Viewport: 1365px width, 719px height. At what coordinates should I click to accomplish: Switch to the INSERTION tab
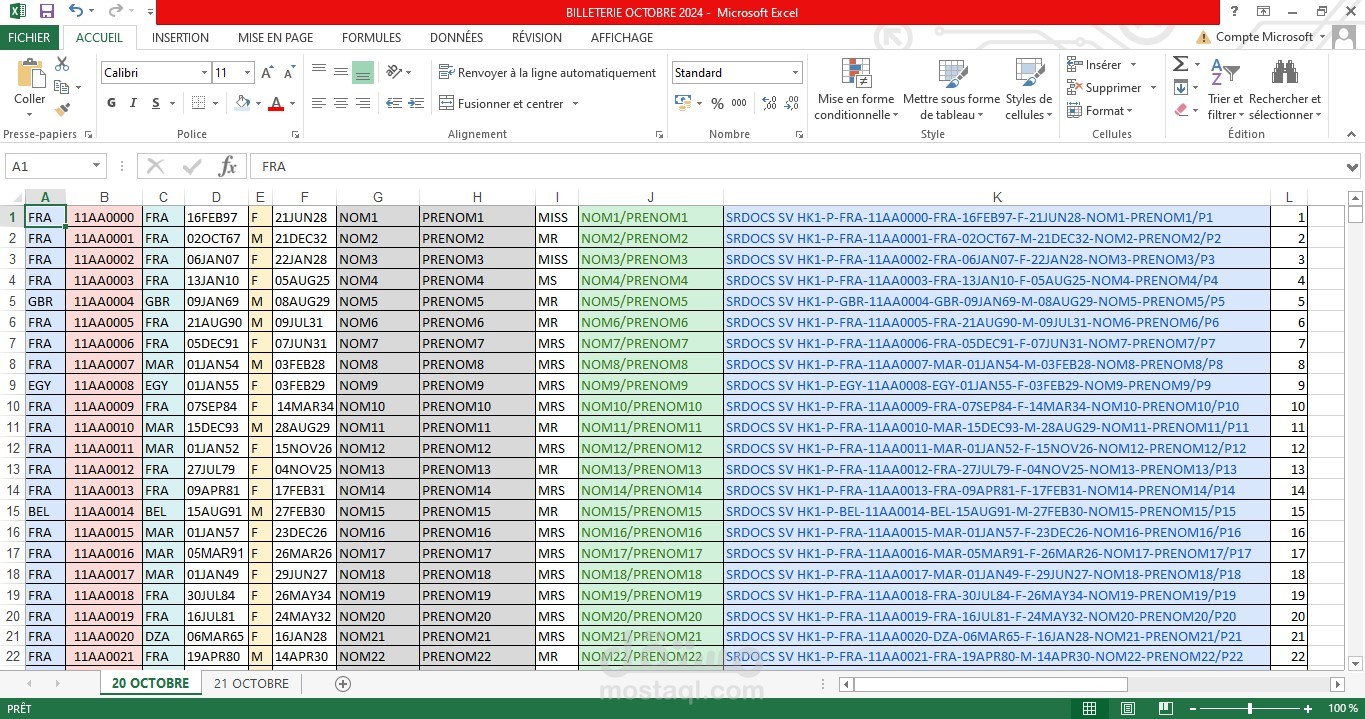[180, 37]
